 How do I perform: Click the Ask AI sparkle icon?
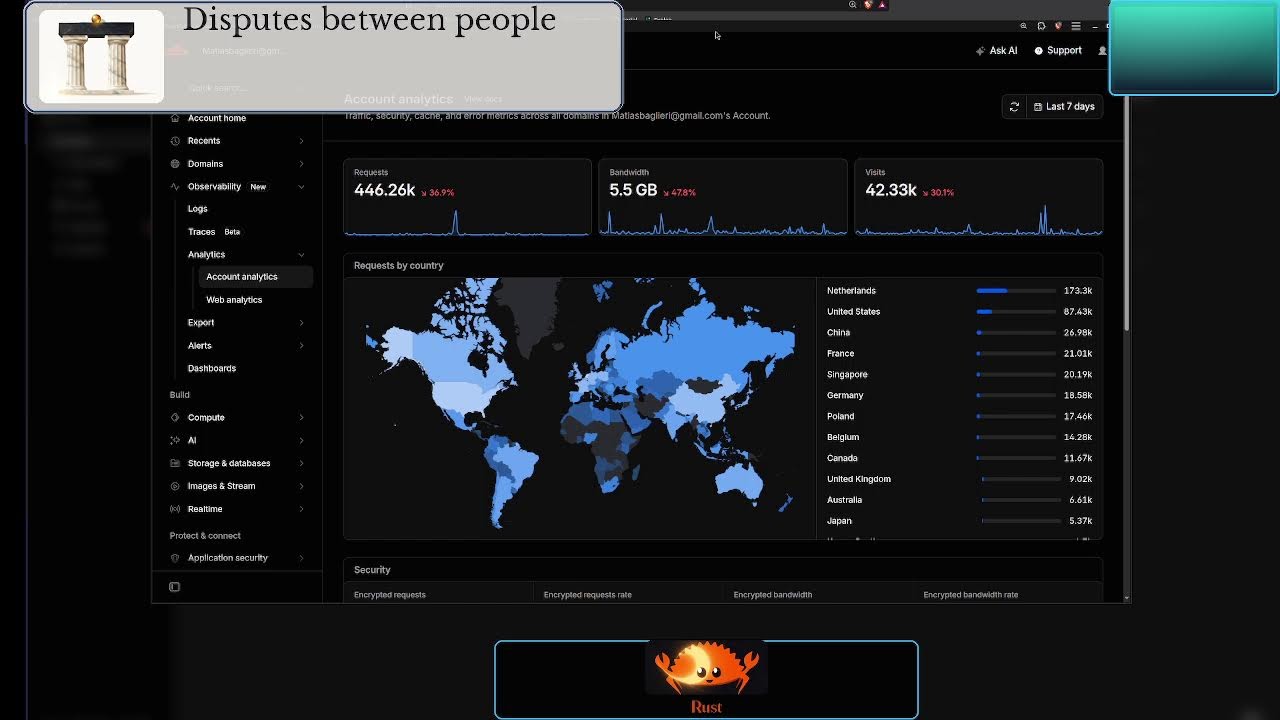980,51
